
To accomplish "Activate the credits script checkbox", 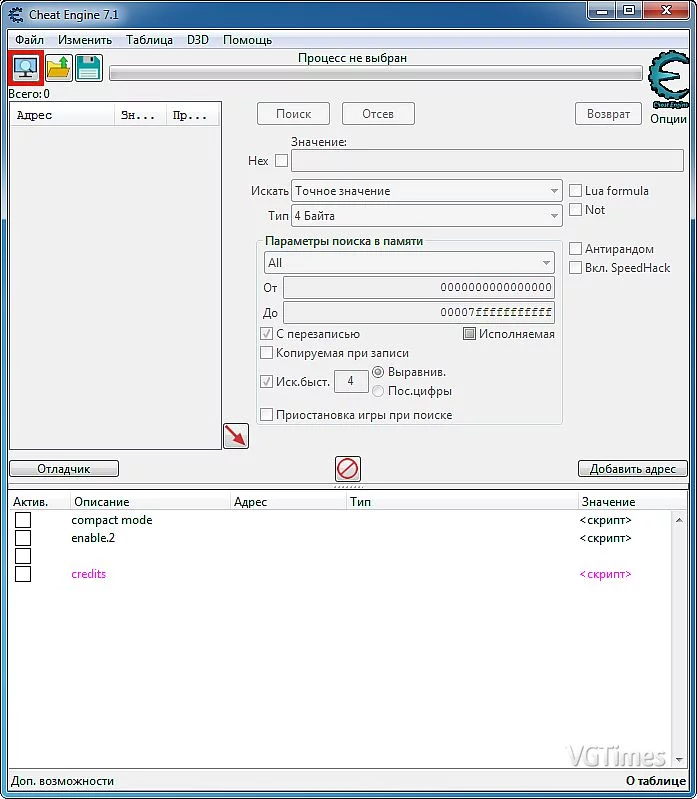I will [x=23, y=574].
